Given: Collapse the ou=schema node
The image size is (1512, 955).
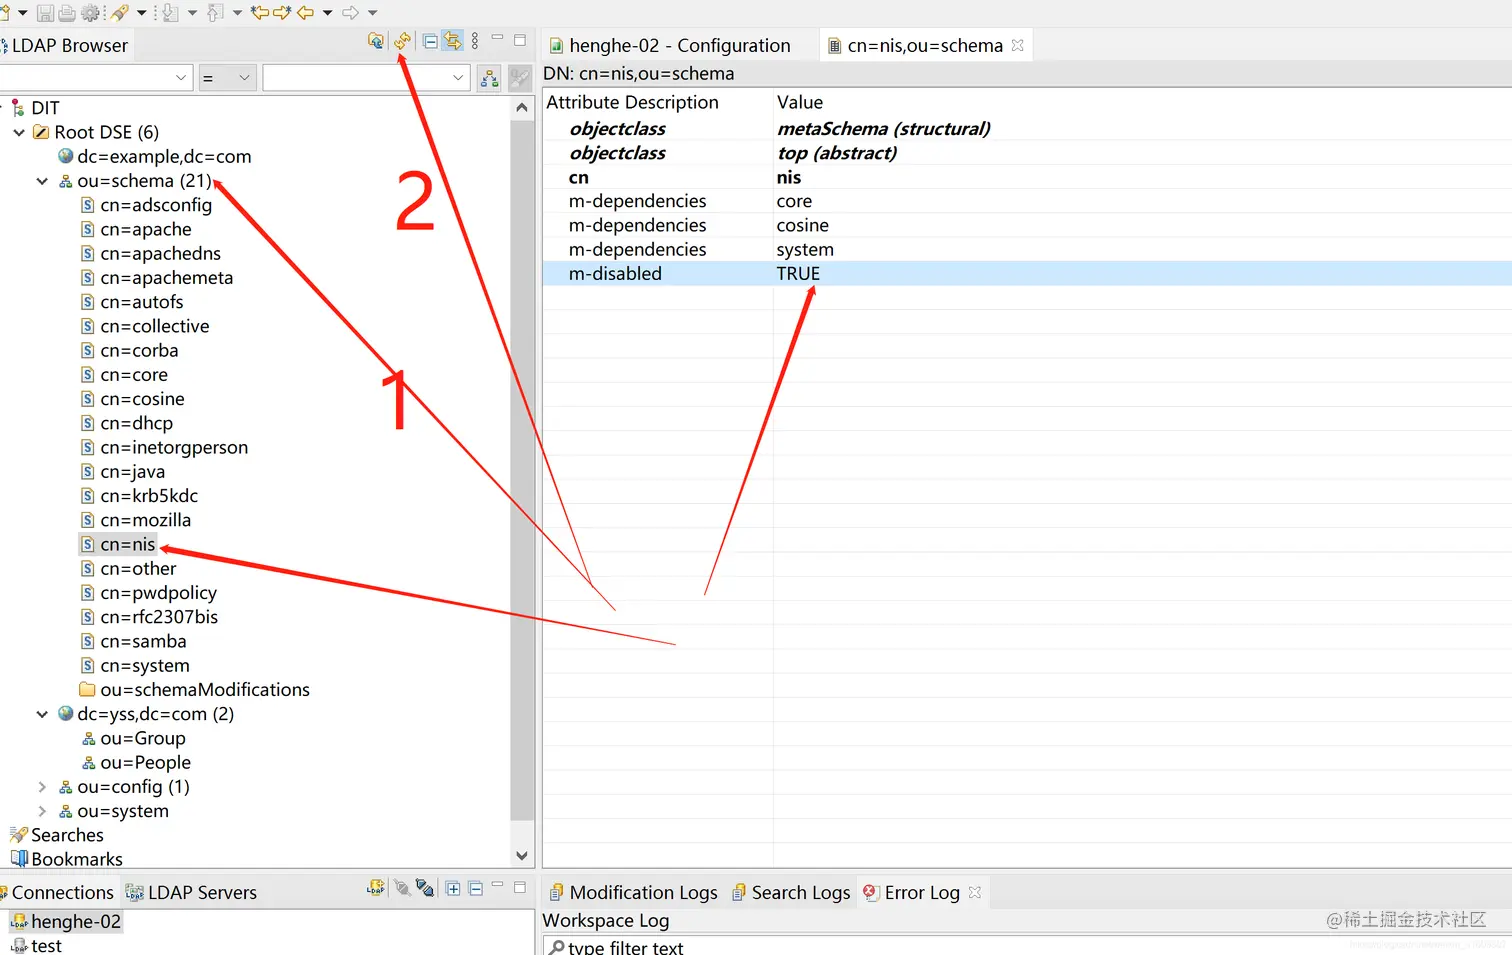Looking at the screenshot, I should point(42,181).
